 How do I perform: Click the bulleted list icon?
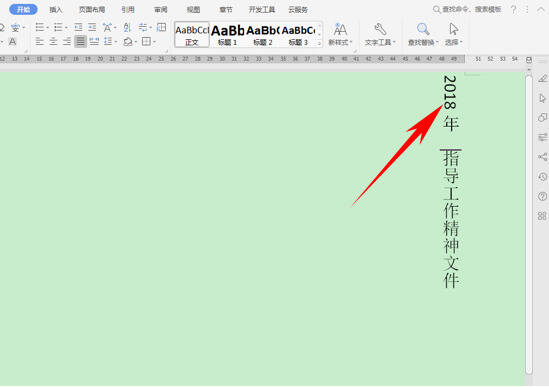click(x=40, y=27)
